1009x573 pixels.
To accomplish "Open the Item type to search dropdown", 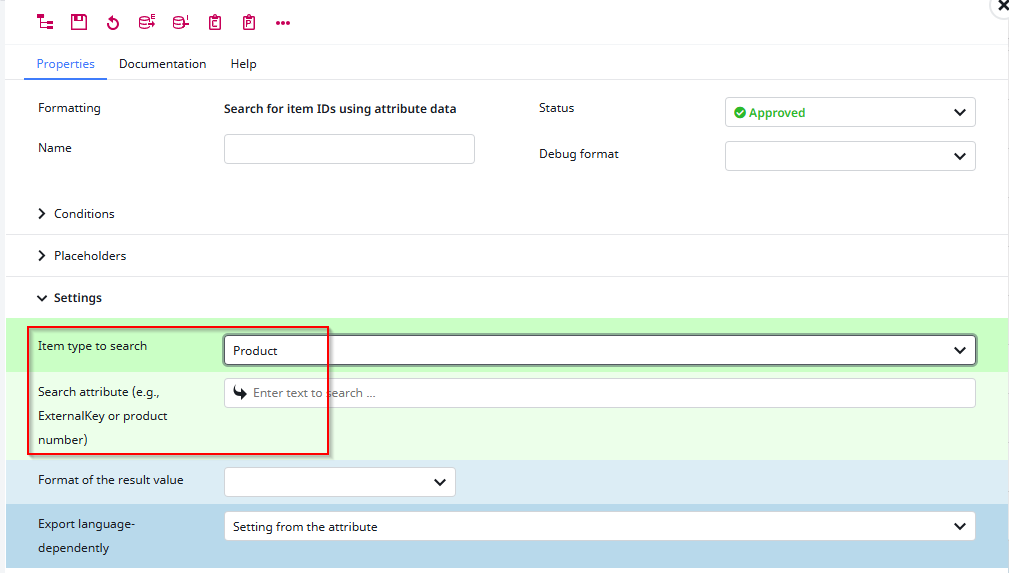I will pos(600,350).
